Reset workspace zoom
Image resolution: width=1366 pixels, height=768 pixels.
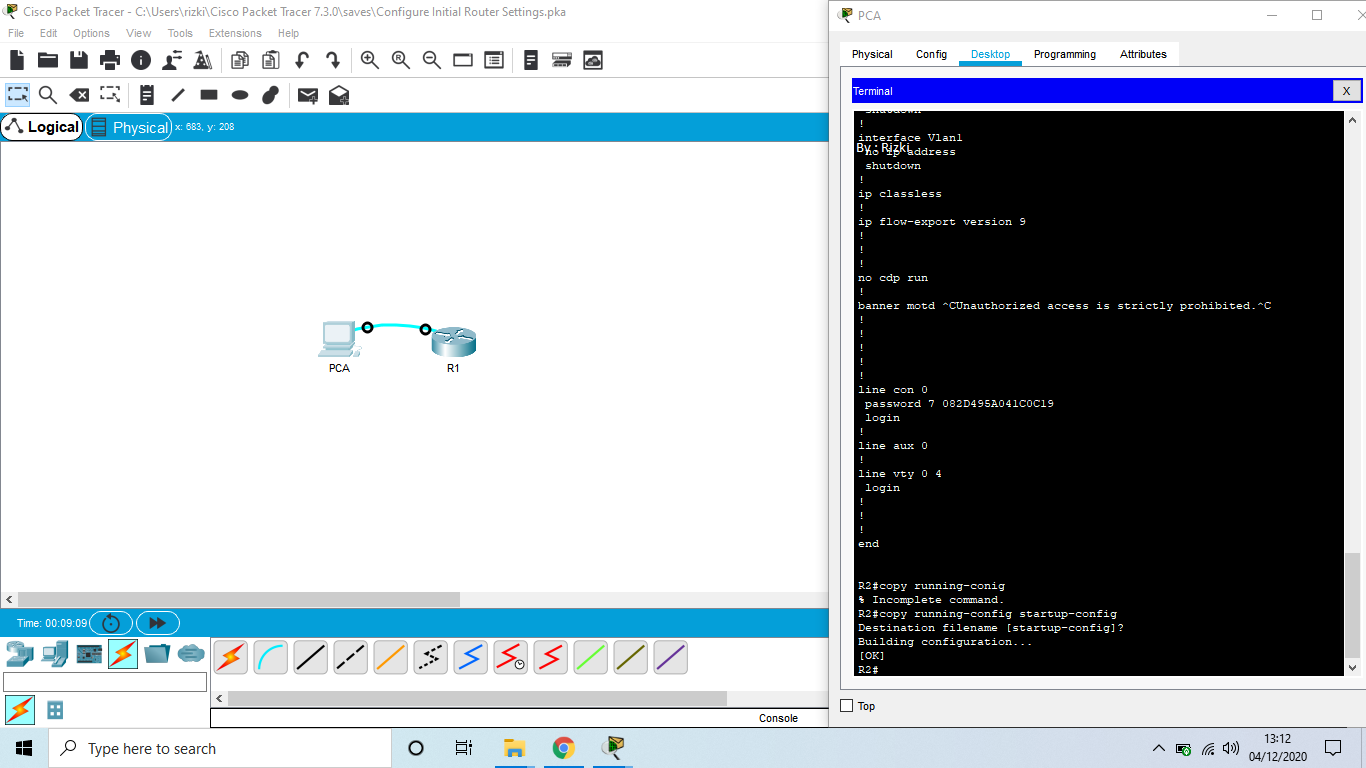click(401, 60)
